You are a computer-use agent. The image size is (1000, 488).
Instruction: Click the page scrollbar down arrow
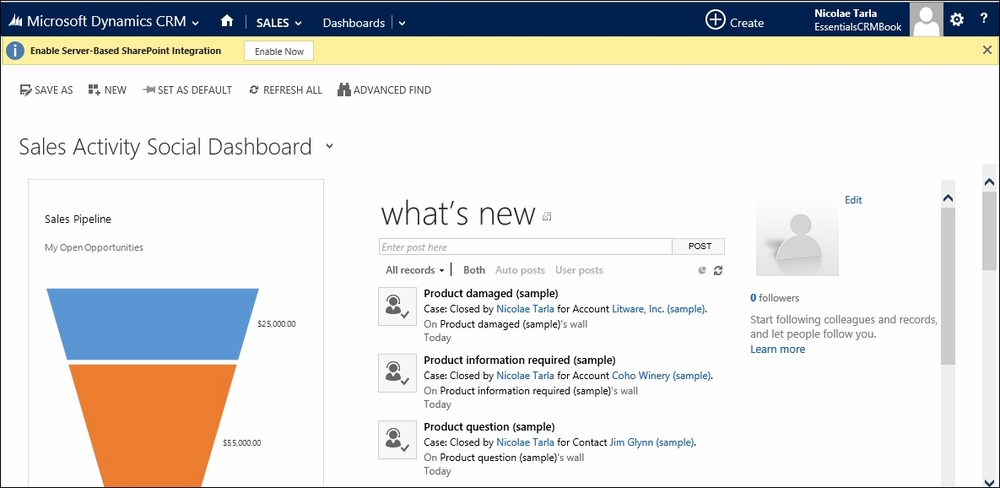tap(989, 482)
